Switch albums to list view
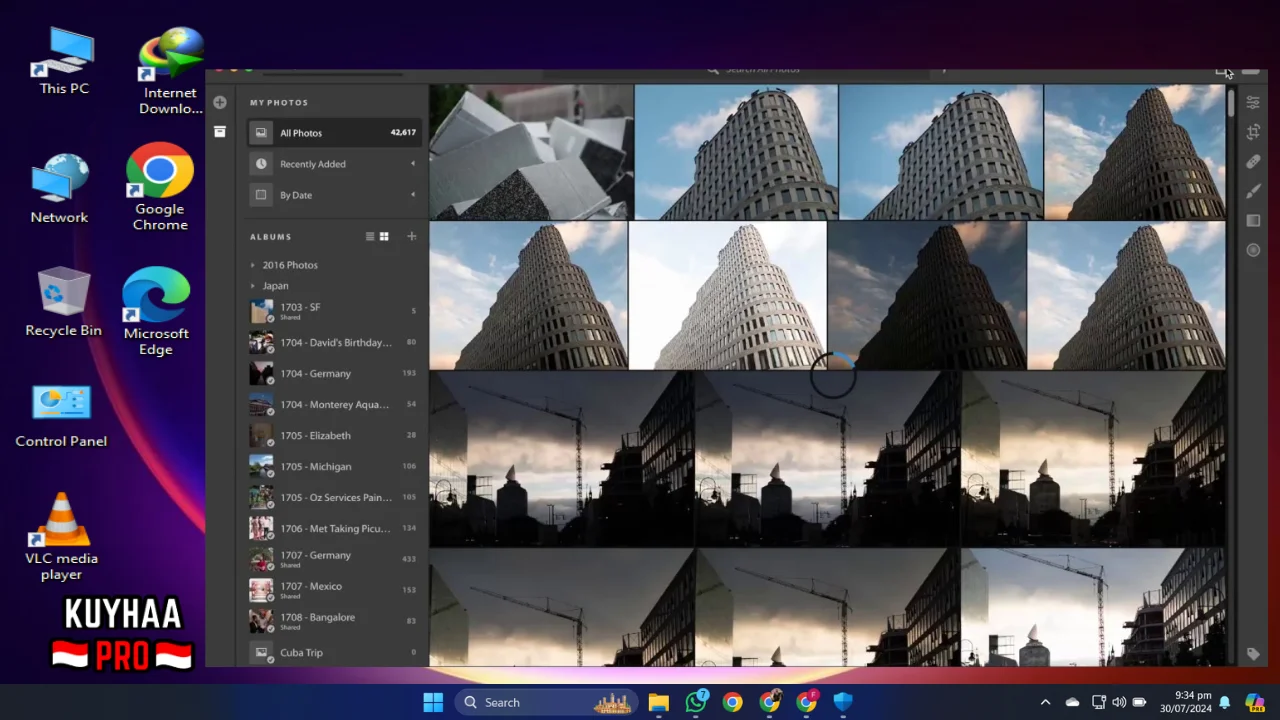The image size is (1280, 720). tap(370, 236)
